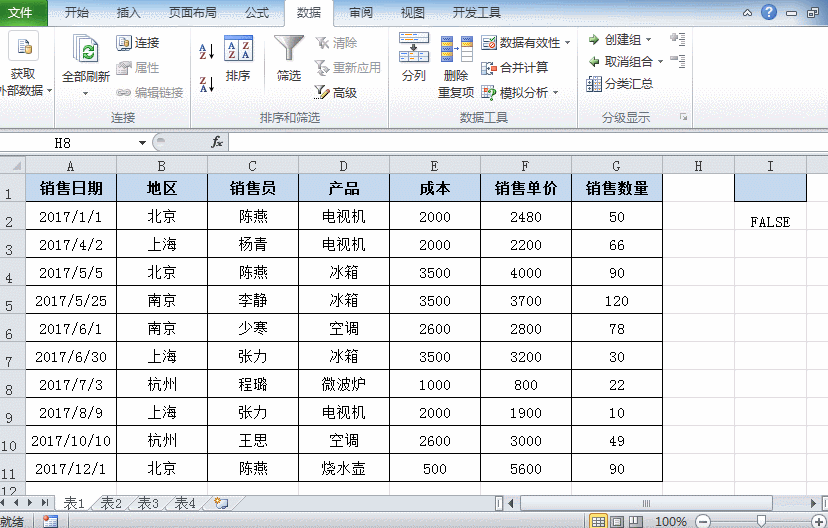
Task: Click the 获取外部数据 icon
Action: pyautogui.click(x=23, y=48)
